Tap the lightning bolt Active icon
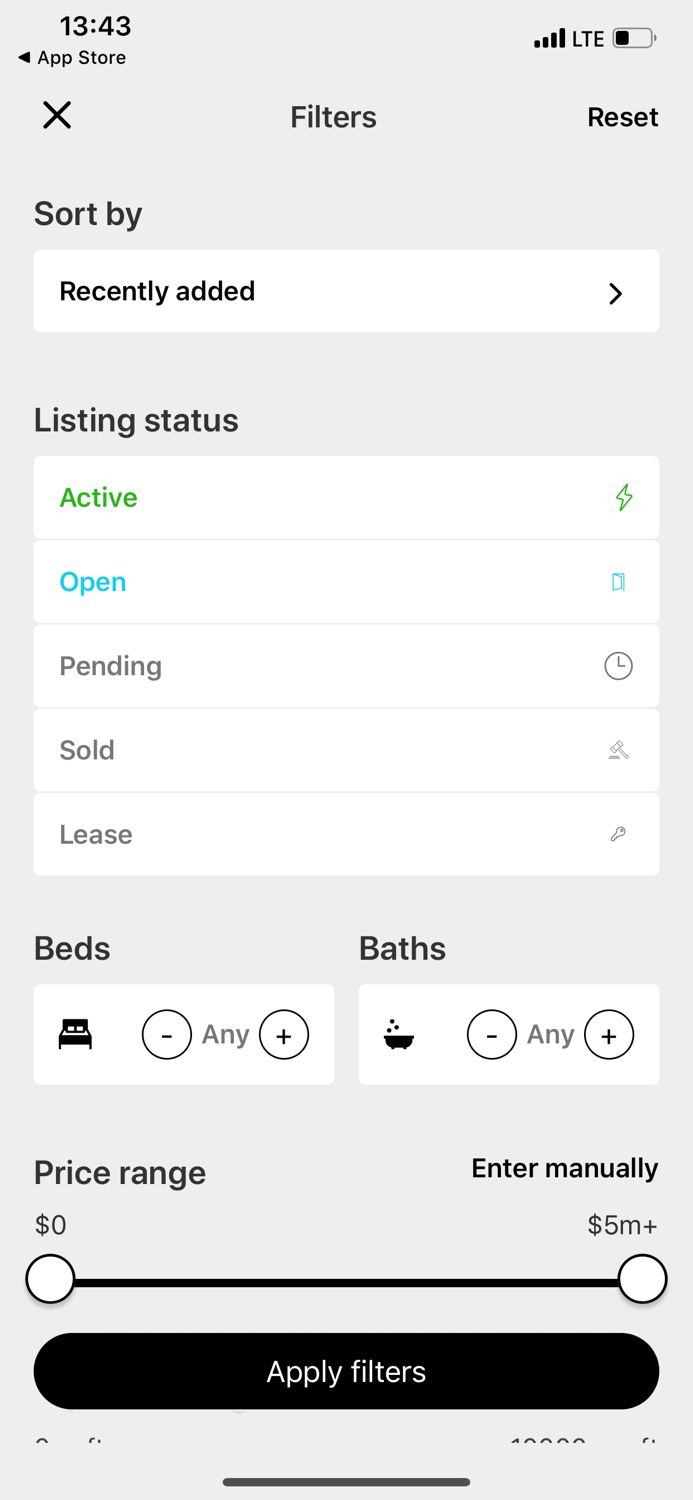This screenshot has width=693, height=1500. 624,497
